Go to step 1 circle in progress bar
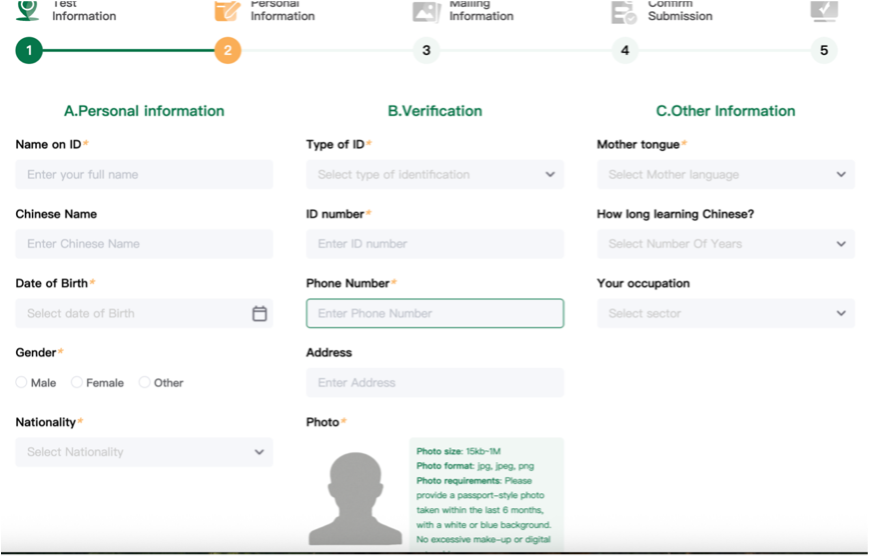The height and width of the screenshot is (559, 870). coord(29,50)
